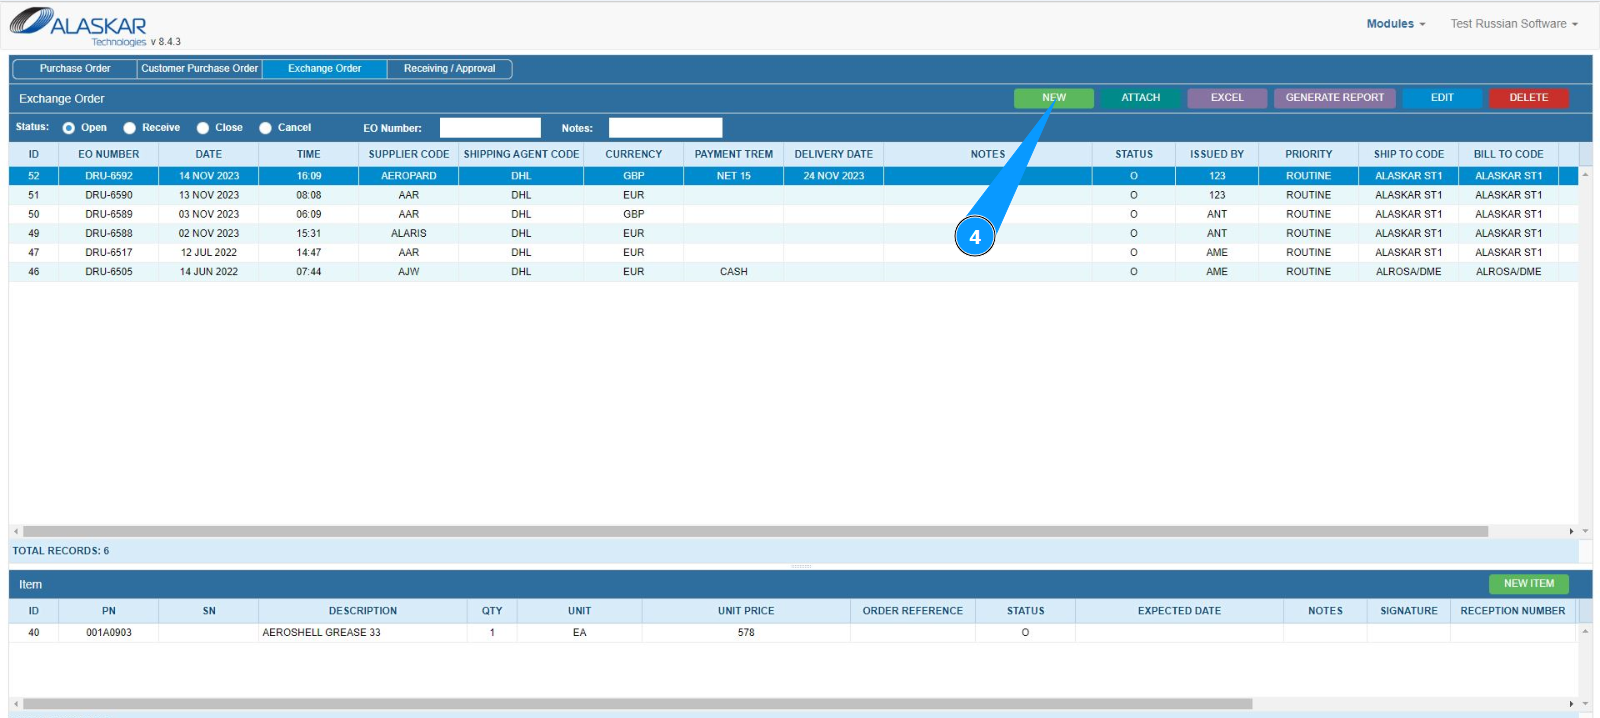The width and height of the screenshot is (1600, 718).
Task: Click the Alaskar Technologies logo
Action: pyautogui.click(x=80, y=26)
